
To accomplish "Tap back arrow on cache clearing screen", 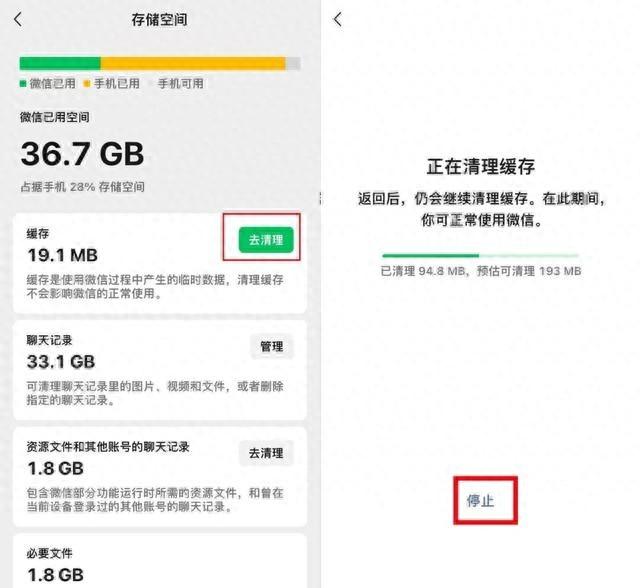I will (x=338, y=19).
